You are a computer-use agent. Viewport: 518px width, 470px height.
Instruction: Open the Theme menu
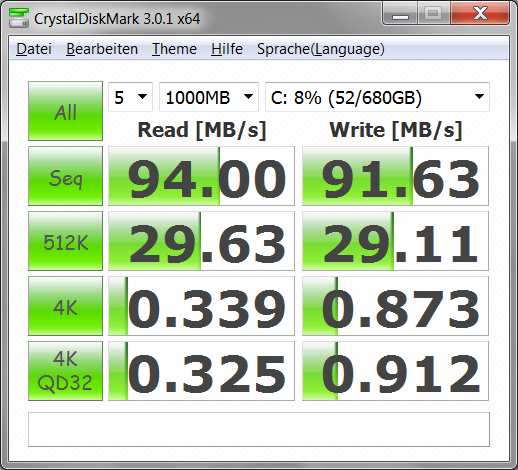click(174, 49)
